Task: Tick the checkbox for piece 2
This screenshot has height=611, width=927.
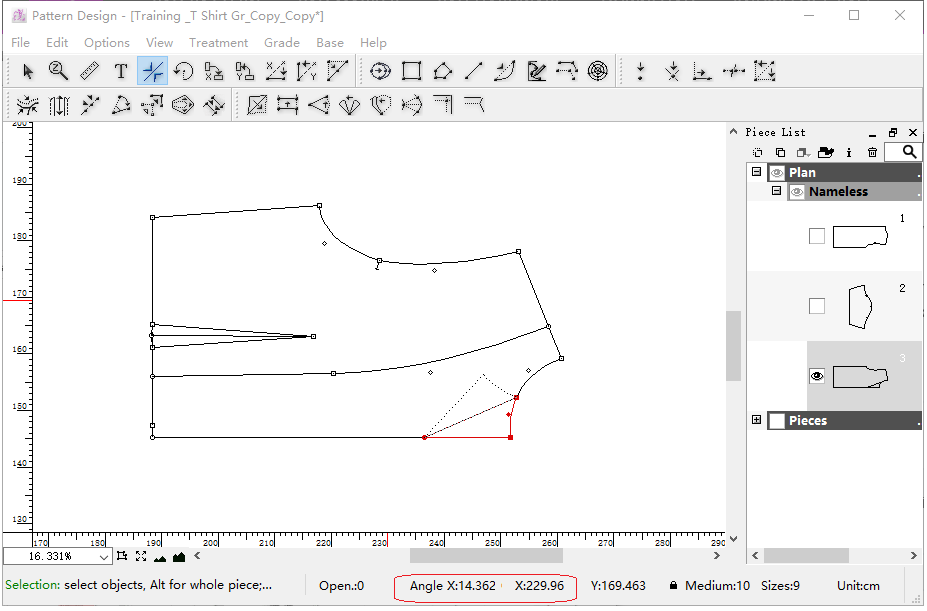Action: 817,306
